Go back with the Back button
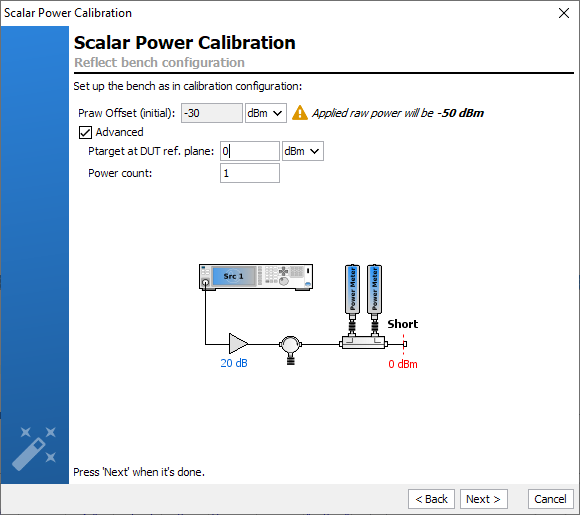This screenshot has width=580, height=515. [x=431, y=499]
